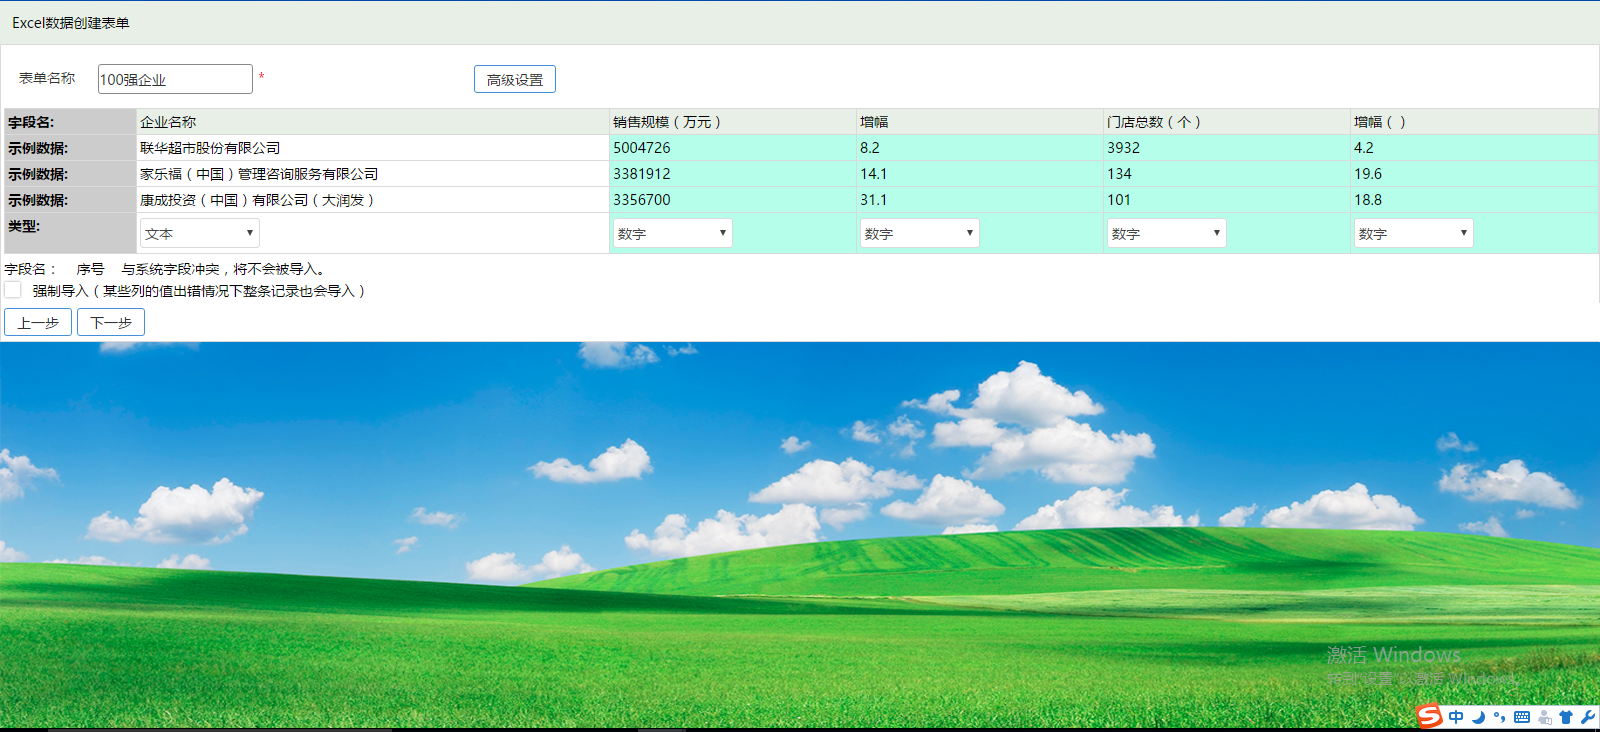The image size is (1600, 732).
Task: Open type dropdown for 门店总数(个) column
Action: [x=1166, y=233]
